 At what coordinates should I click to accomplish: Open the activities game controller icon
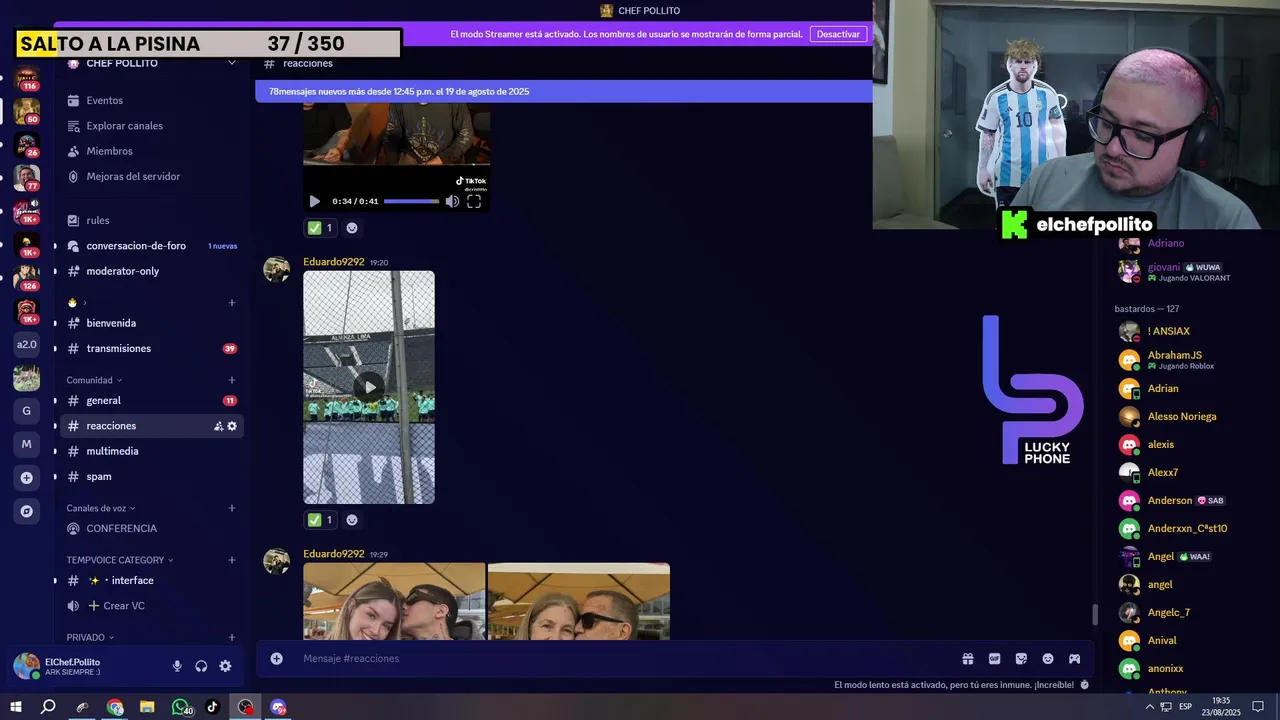click(x=1074, y=659)
